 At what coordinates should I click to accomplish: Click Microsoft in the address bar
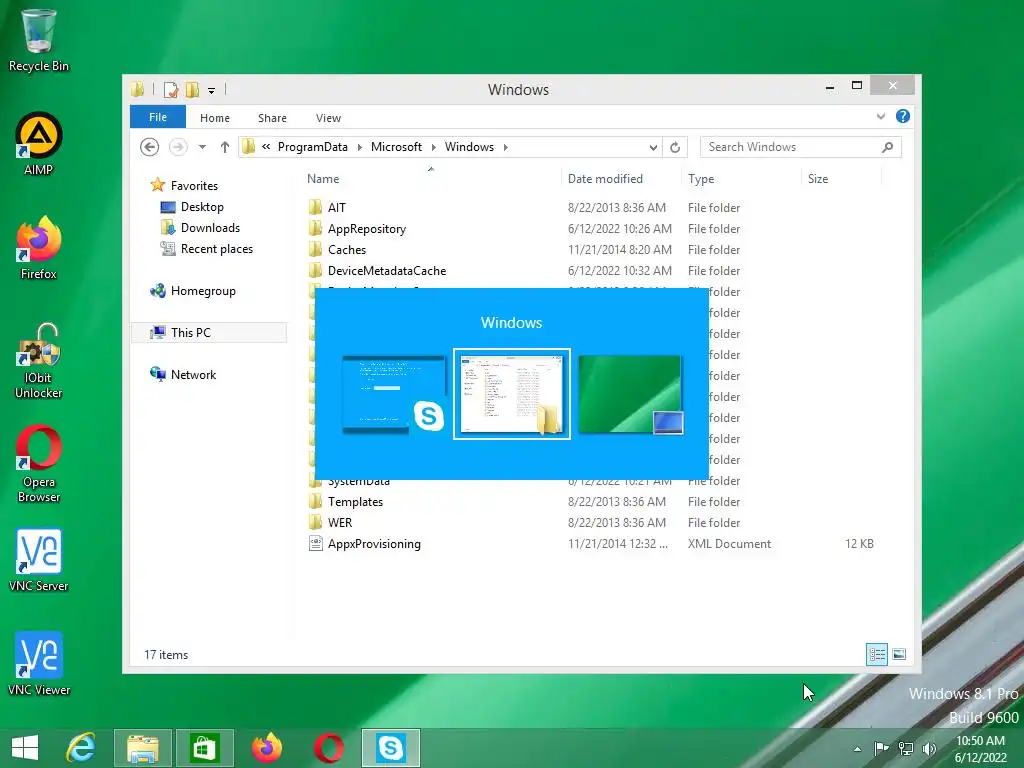396,147
